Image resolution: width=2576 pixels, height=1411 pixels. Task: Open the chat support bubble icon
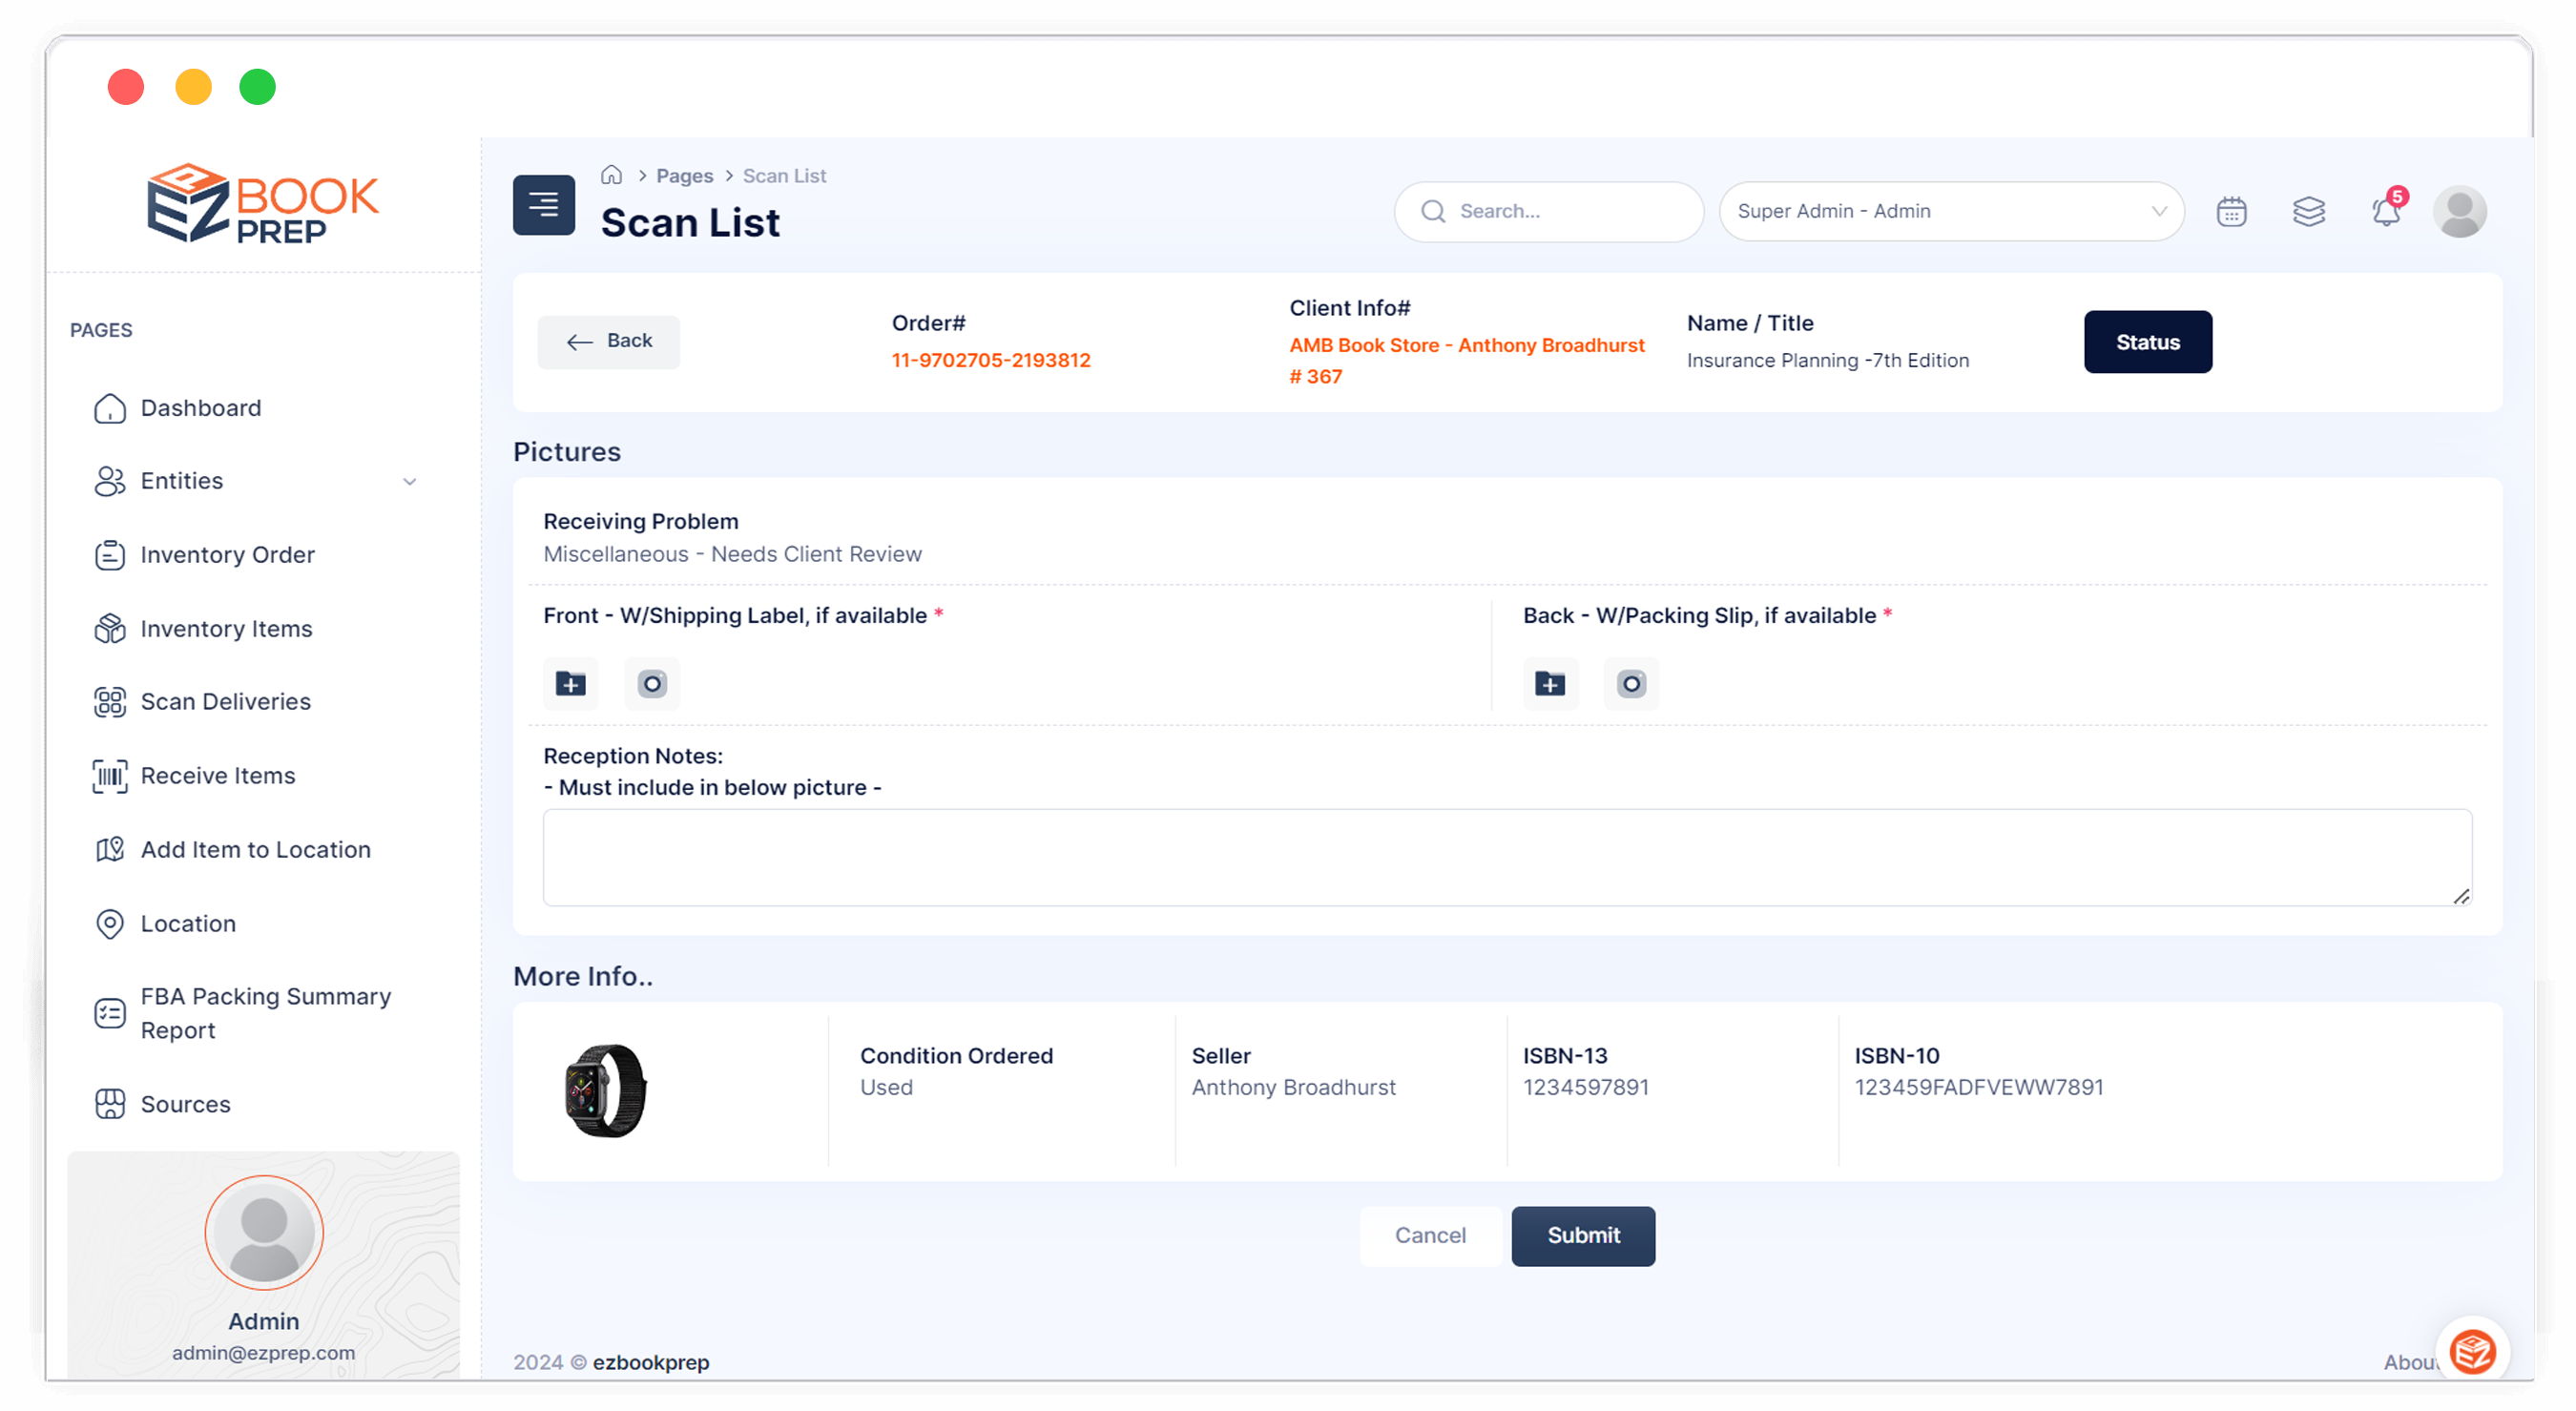tap(2472, 1352)
